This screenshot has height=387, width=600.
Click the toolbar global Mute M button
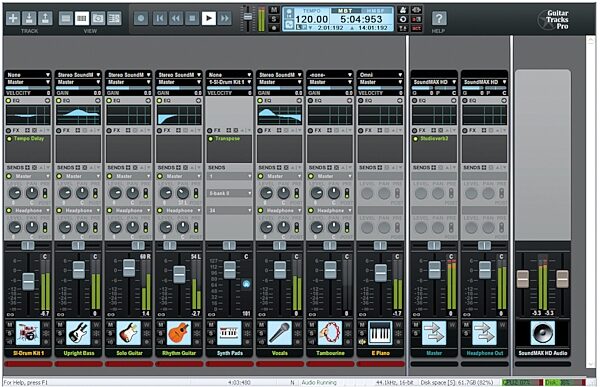click(274, 10)
